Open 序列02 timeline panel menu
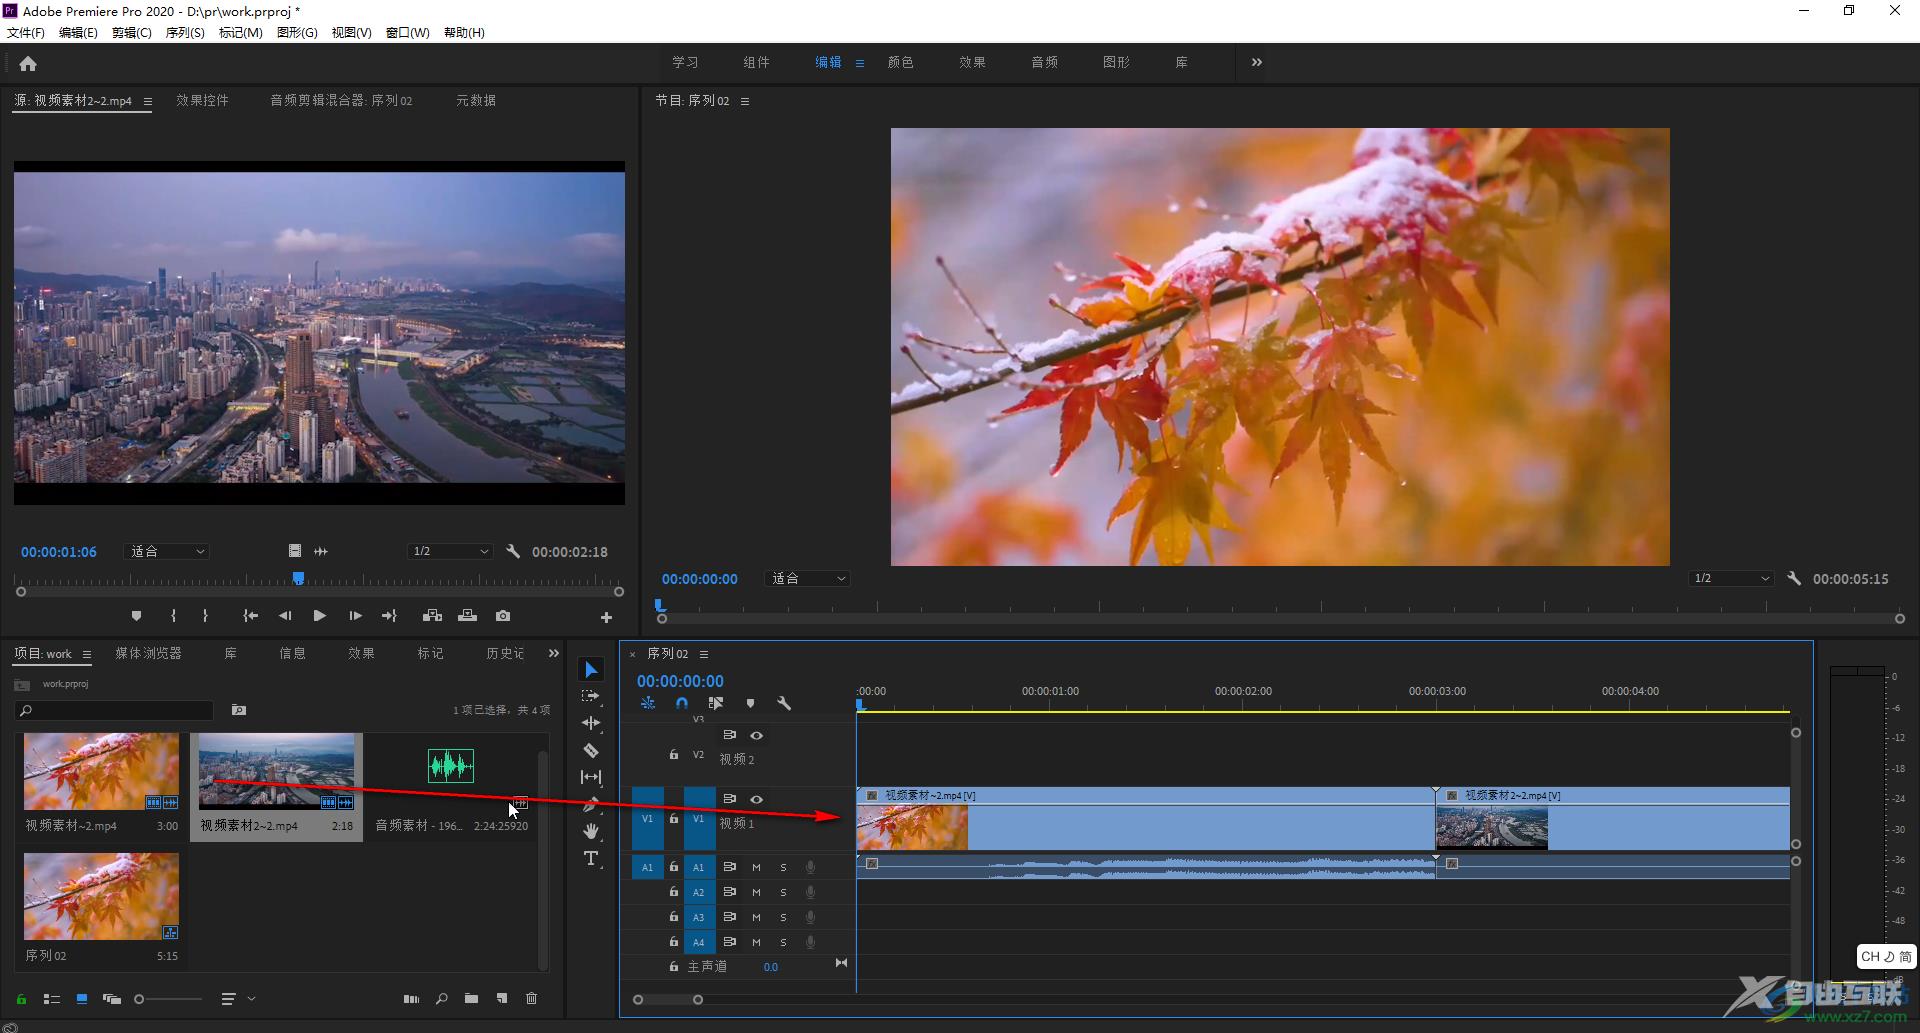 [704, 654]
